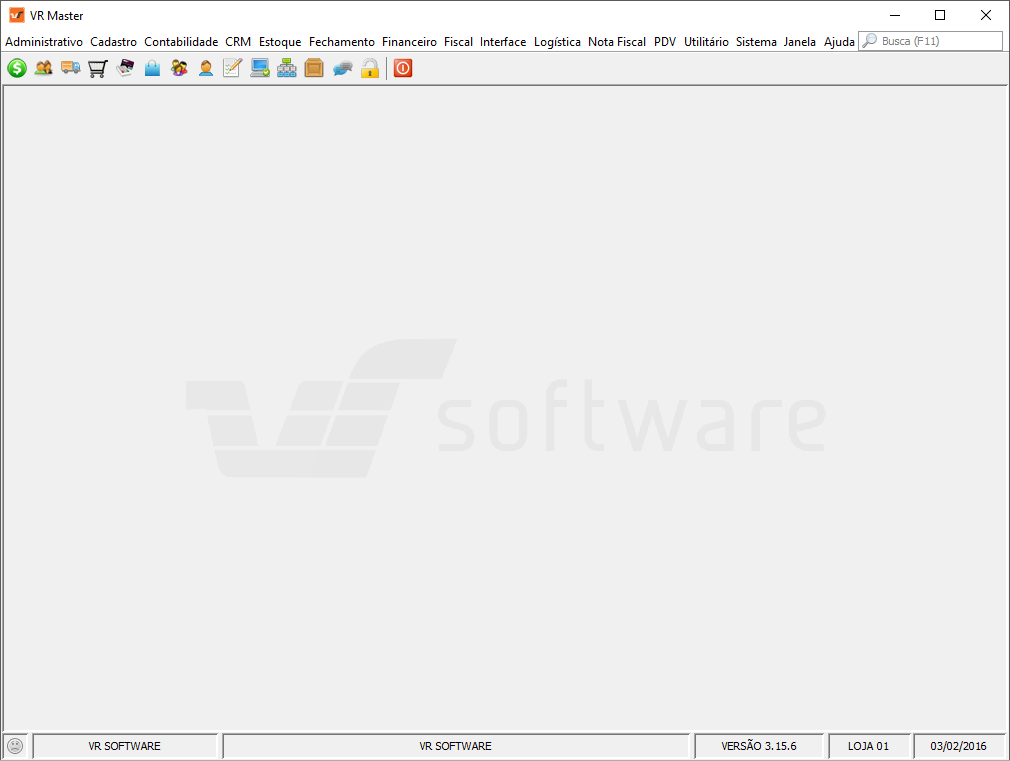Click the VERSÃO 3.15.6 status panel

point(759,746)
